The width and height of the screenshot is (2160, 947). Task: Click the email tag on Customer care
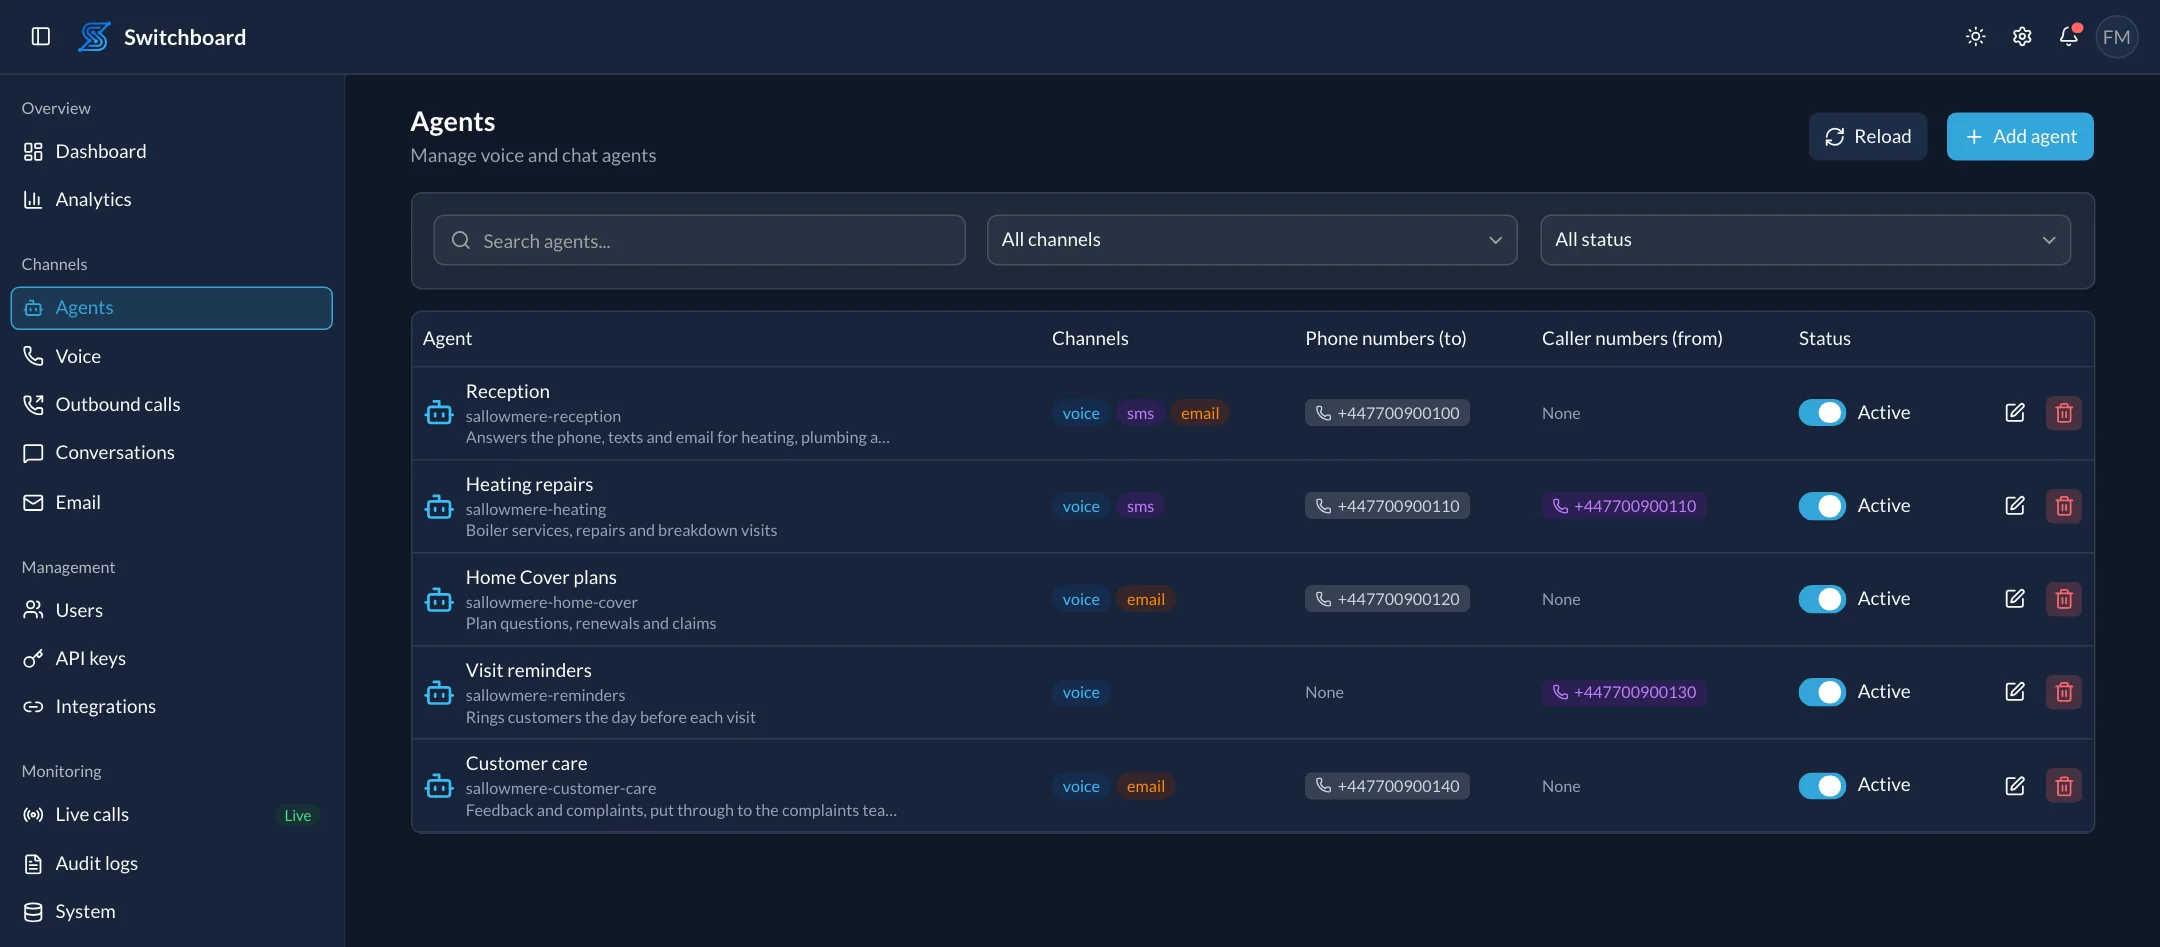[x=1145, y=786]
